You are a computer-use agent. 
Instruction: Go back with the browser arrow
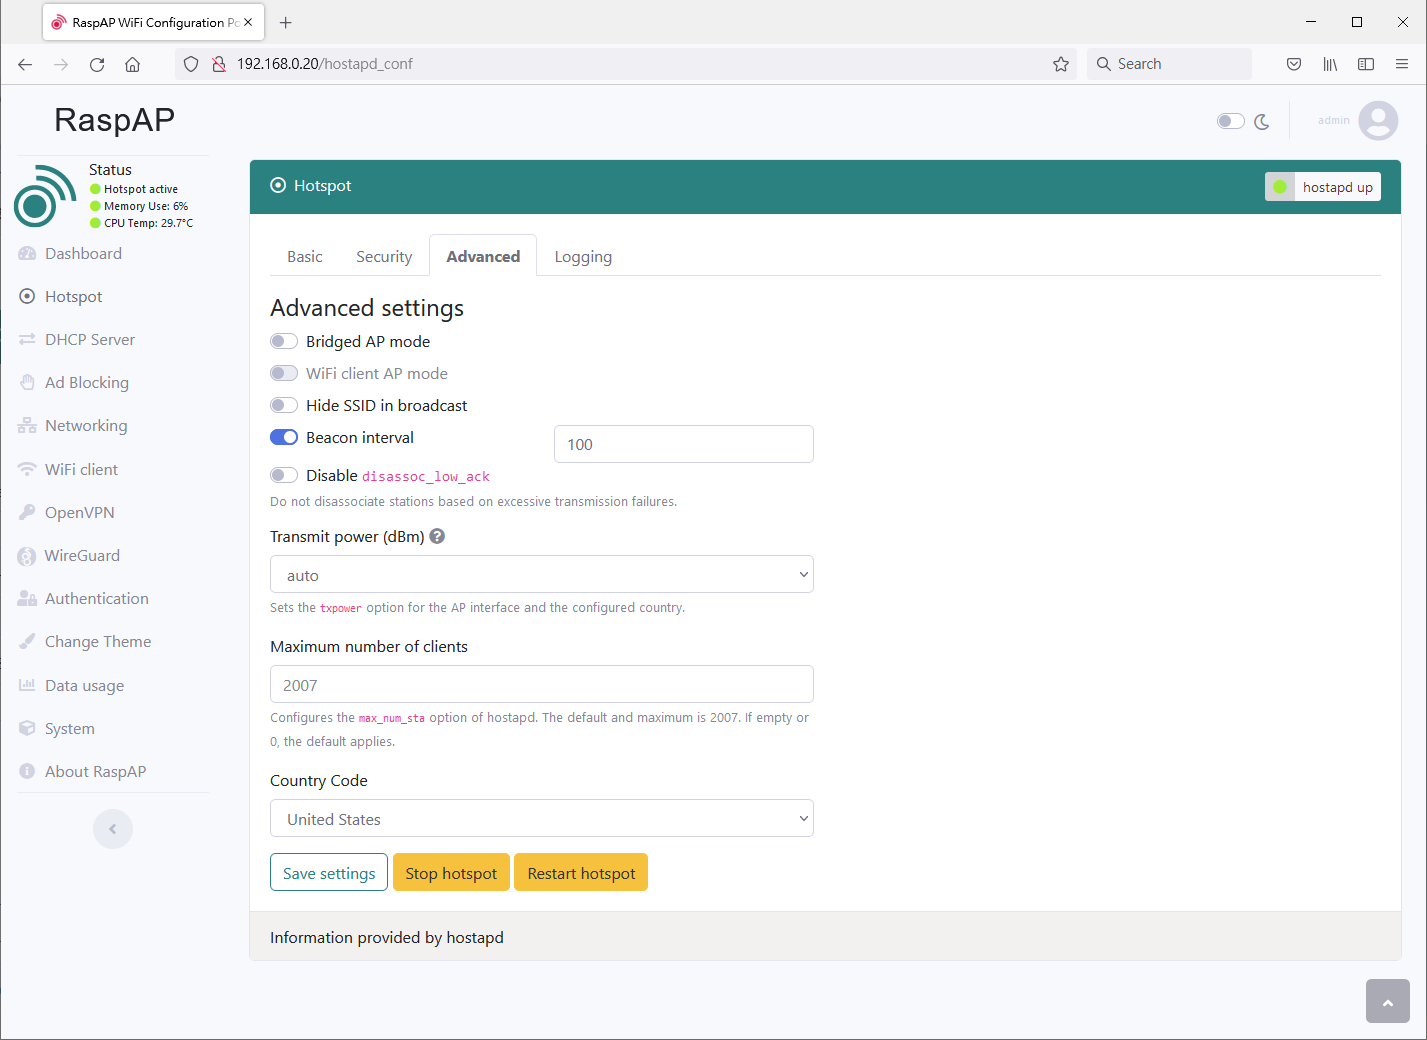coord(25,64)
